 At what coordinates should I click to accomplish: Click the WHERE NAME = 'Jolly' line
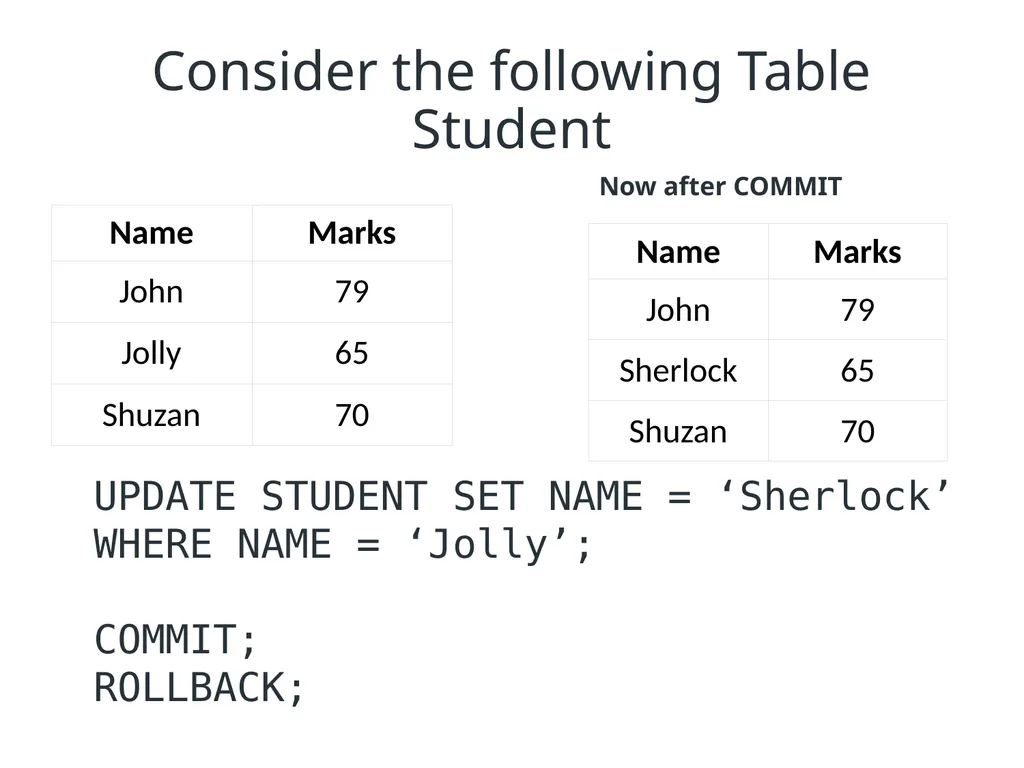(x=343, y=545)
